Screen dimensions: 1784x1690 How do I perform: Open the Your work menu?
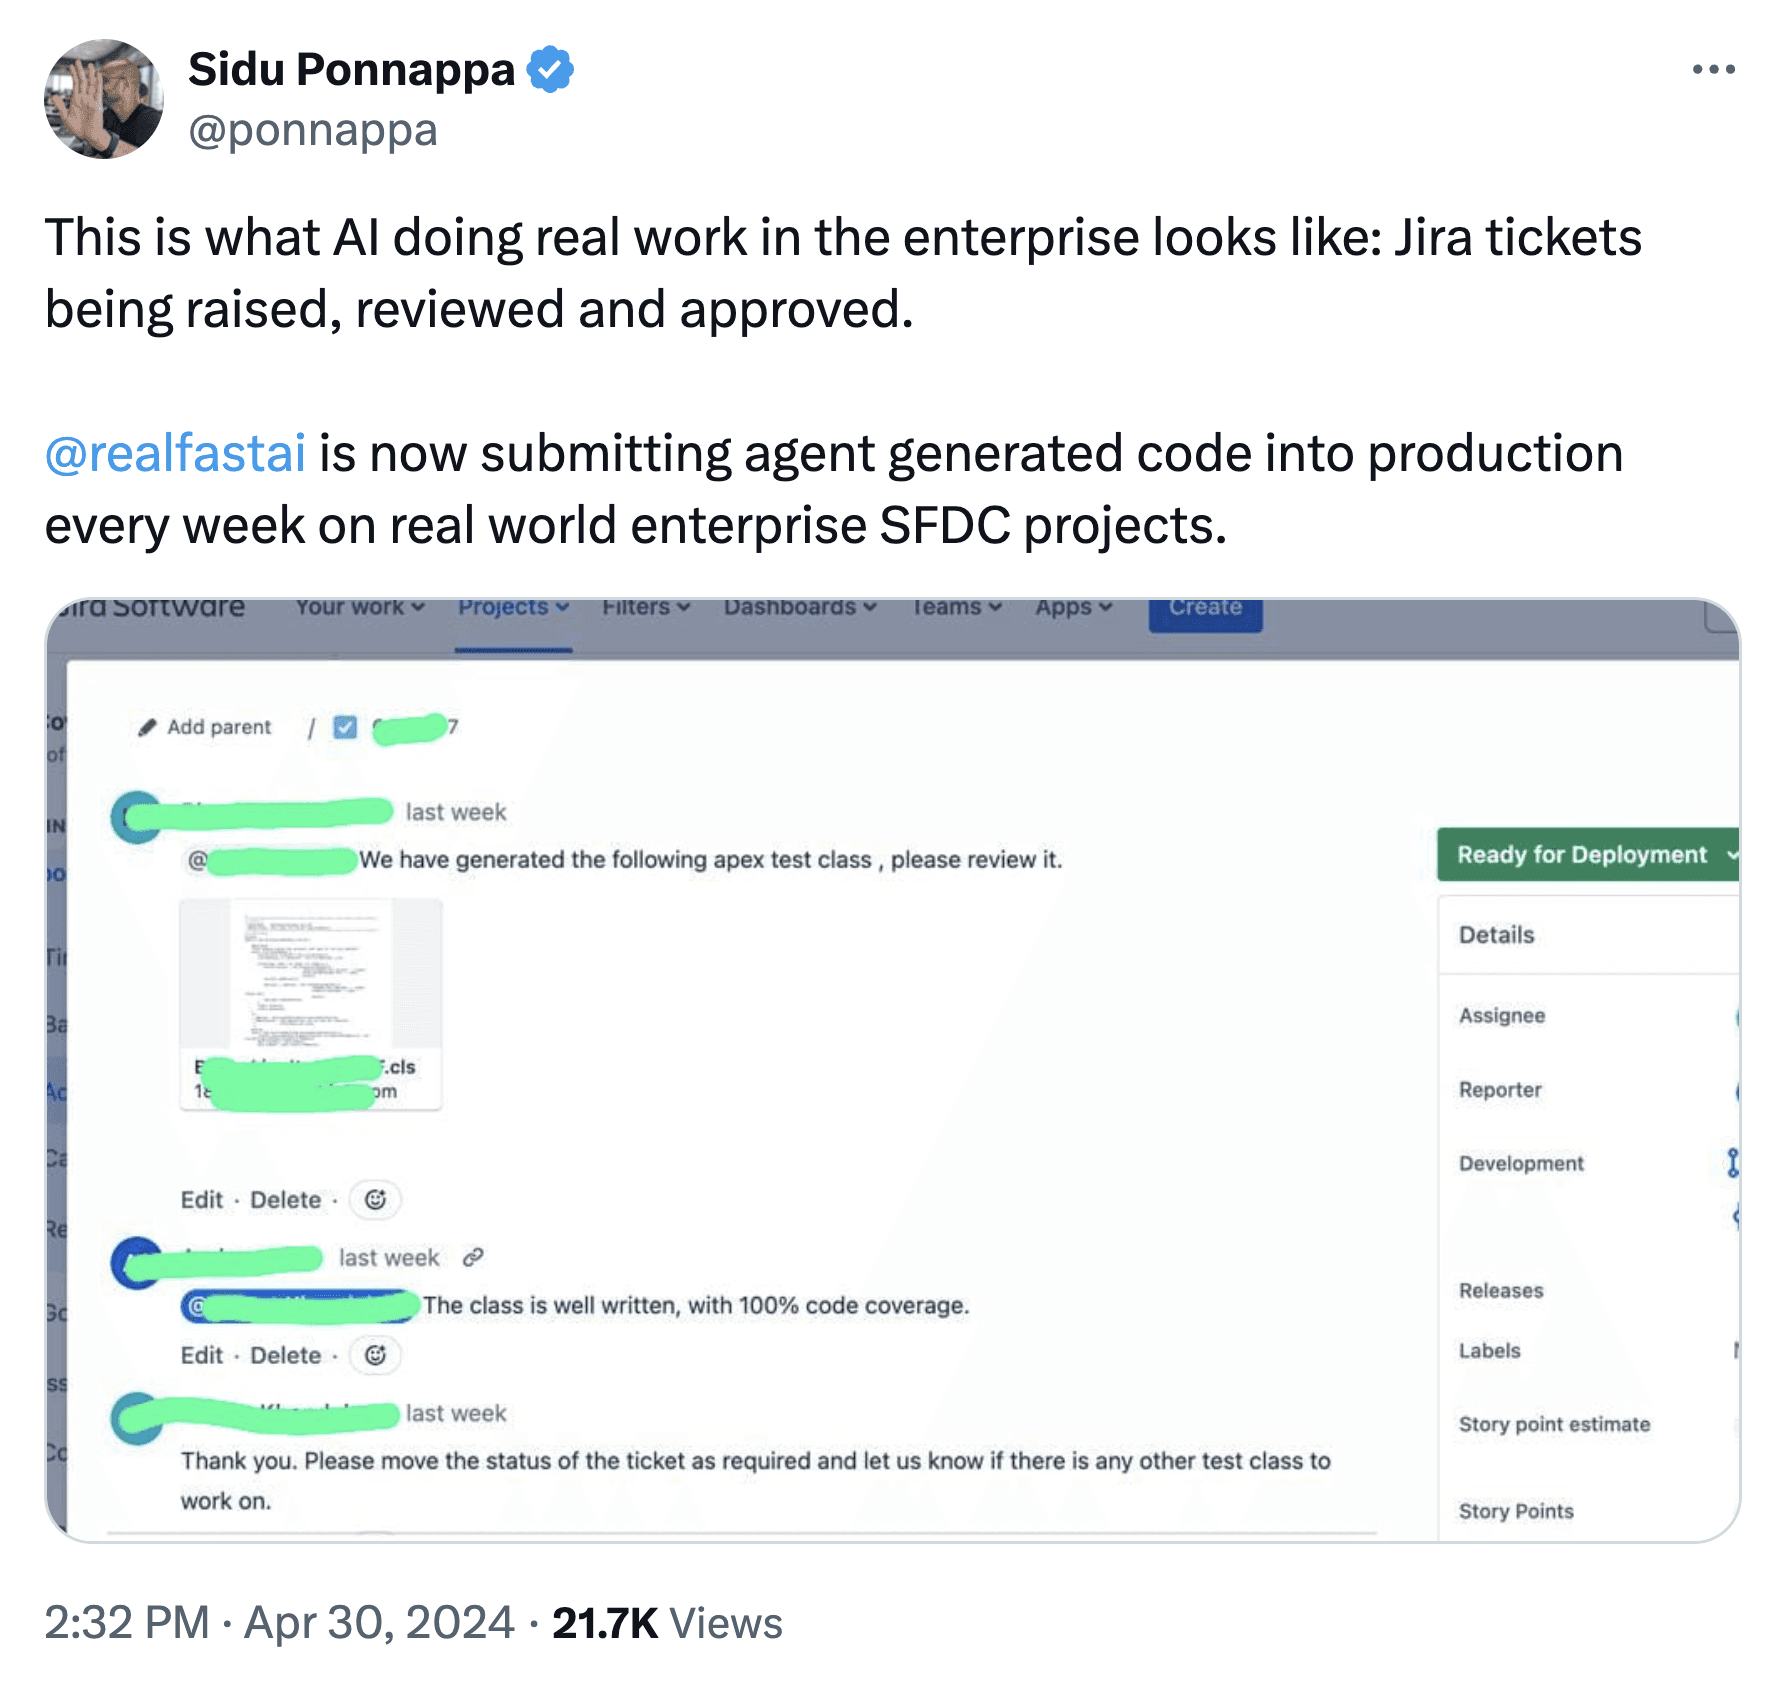[x=360, y=608]
